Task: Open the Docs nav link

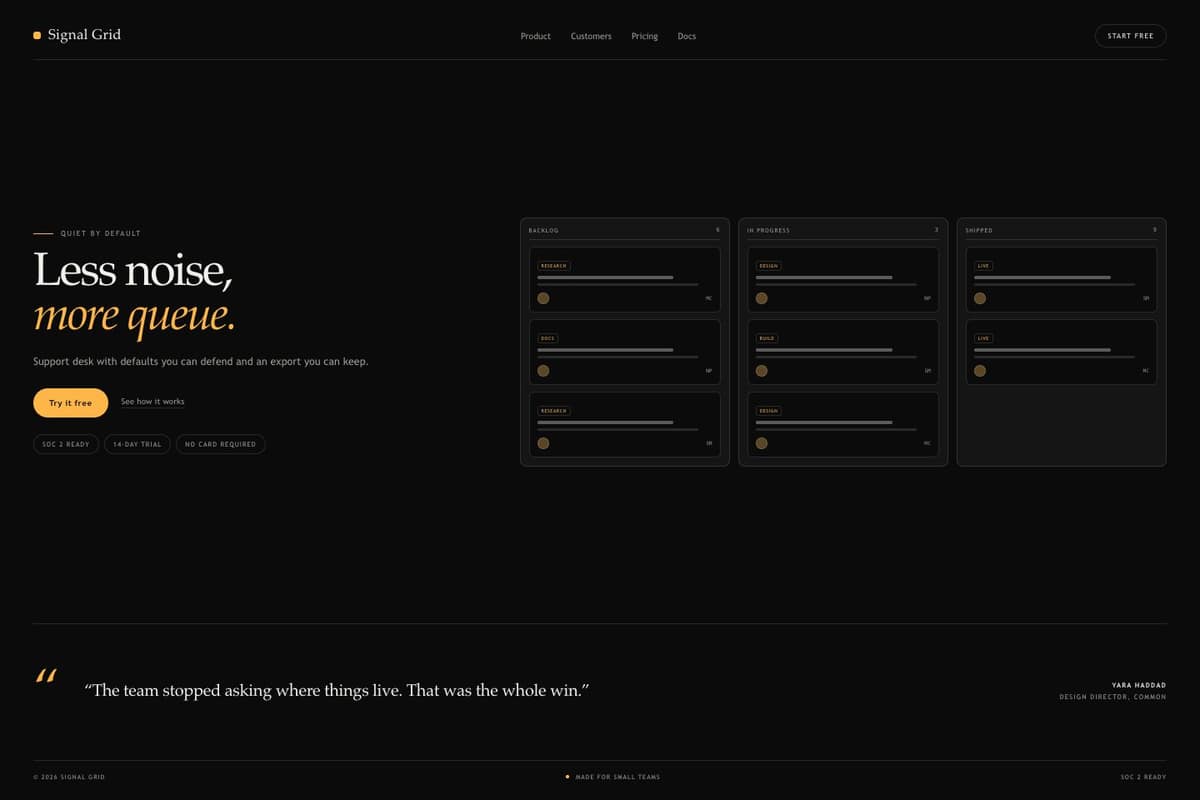Action: coord(686,36)
